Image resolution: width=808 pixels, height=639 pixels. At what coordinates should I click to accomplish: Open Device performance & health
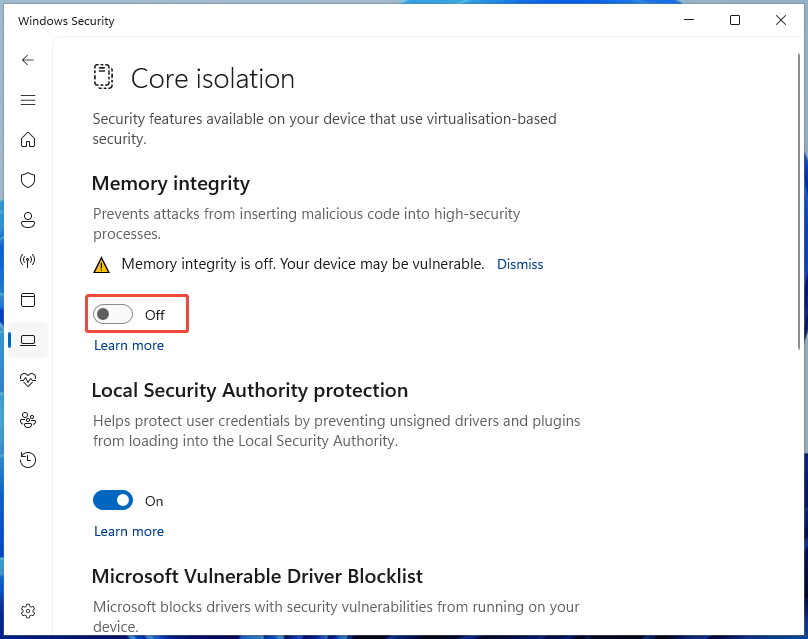28,380
